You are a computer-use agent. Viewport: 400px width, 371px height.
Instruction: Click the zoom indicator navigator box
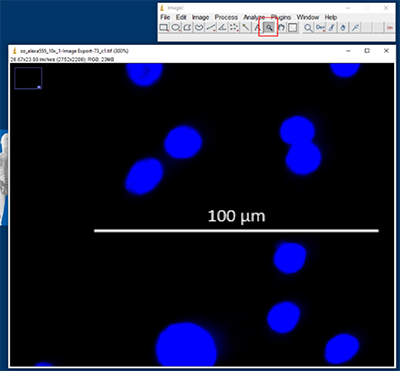tap(28, 78)
